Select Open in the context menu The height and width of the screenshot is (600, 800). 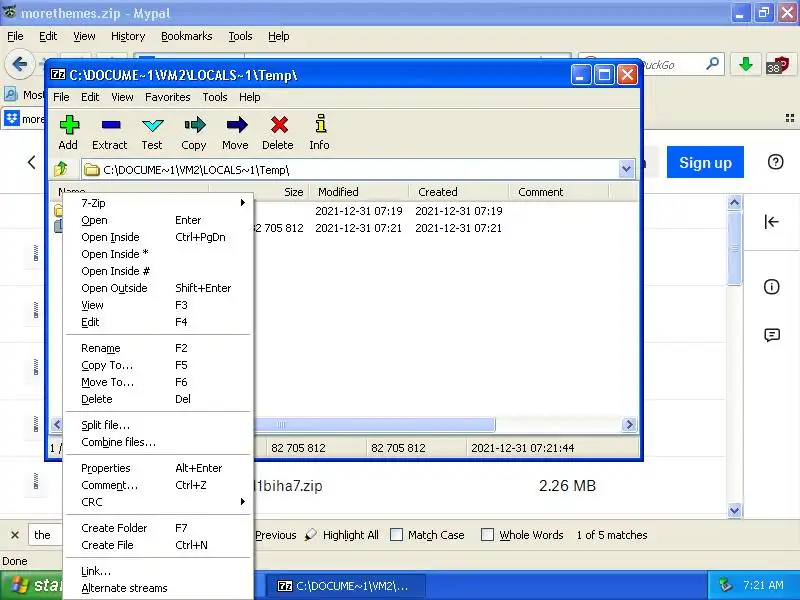(x=158, y=220)
